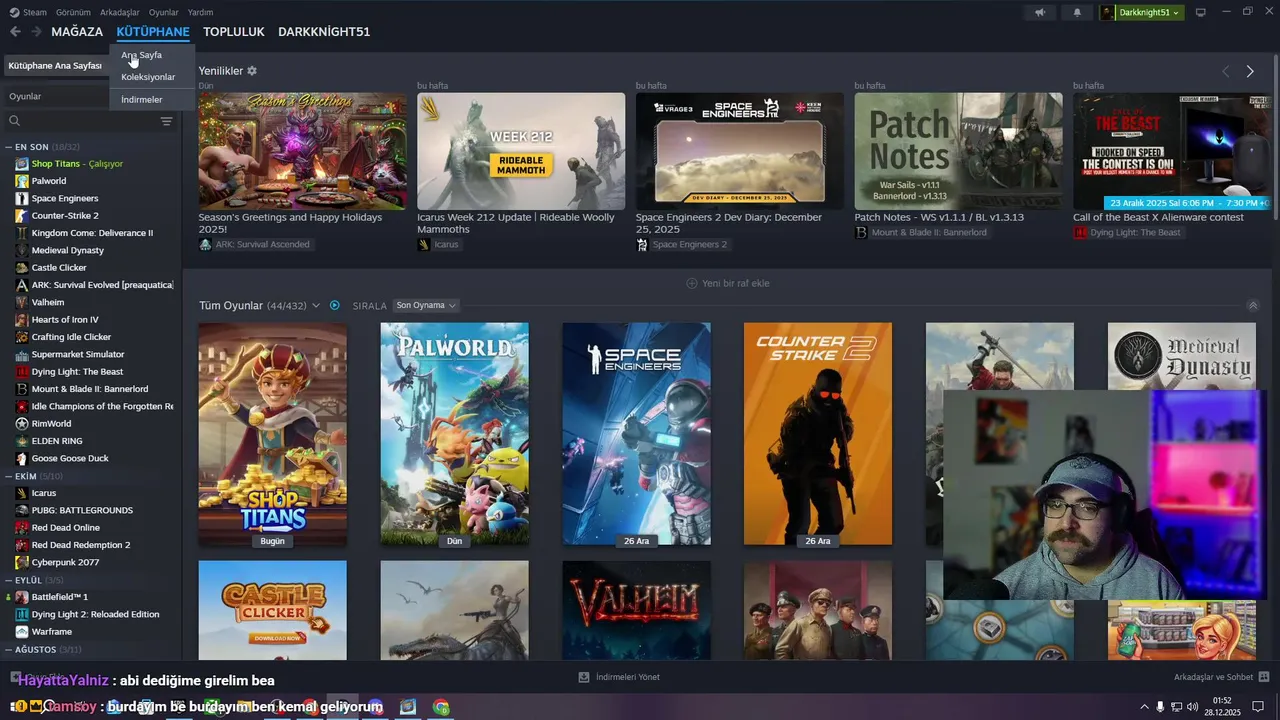Viewport: 1280px width, 720px height.
Task: Click Yeni bir raf ekle
Action: click(x=735, y=283)
